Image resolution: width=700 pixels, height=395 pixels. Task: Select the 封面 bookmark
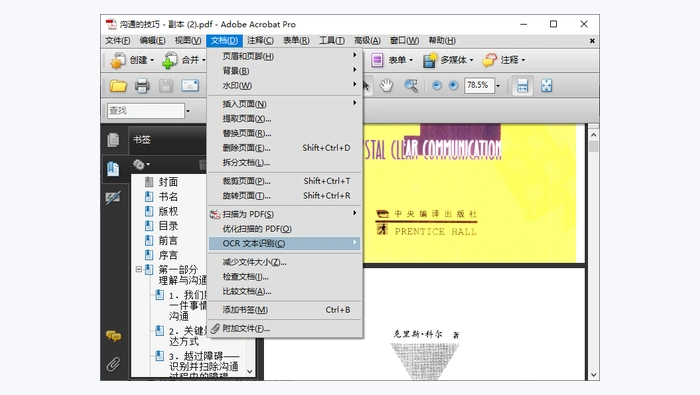click(x=168, y=182)
